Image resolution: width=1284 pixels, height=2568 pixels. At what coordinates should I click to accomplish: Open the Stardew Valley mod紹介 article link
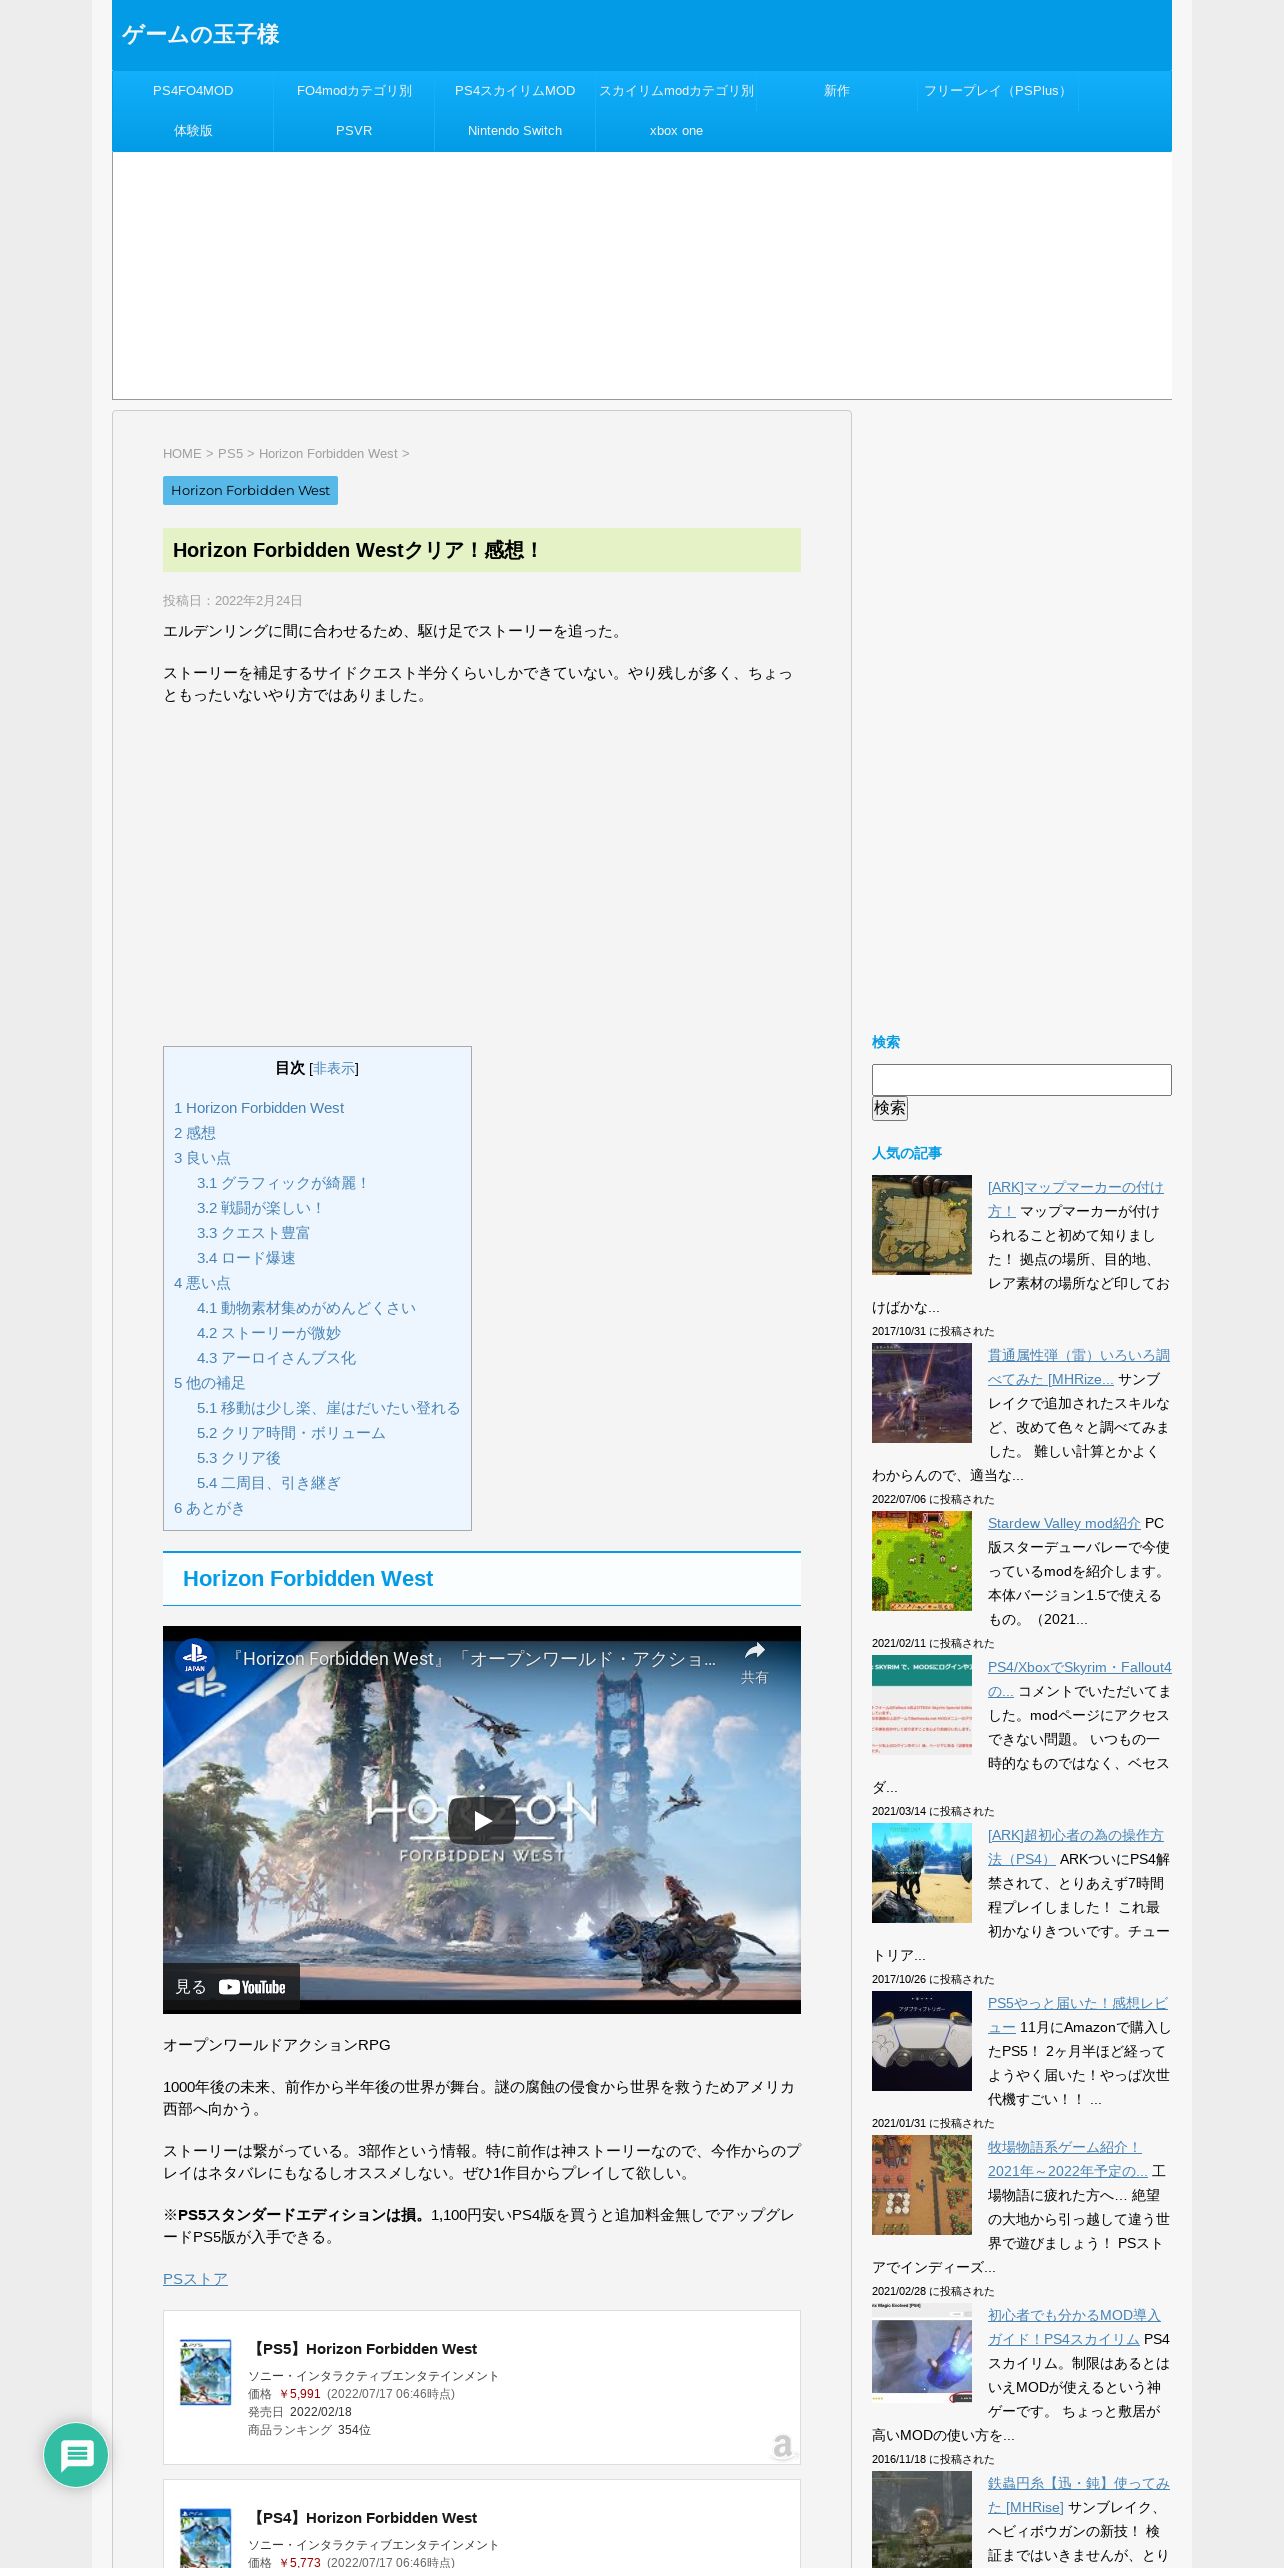[1064, 1523]
